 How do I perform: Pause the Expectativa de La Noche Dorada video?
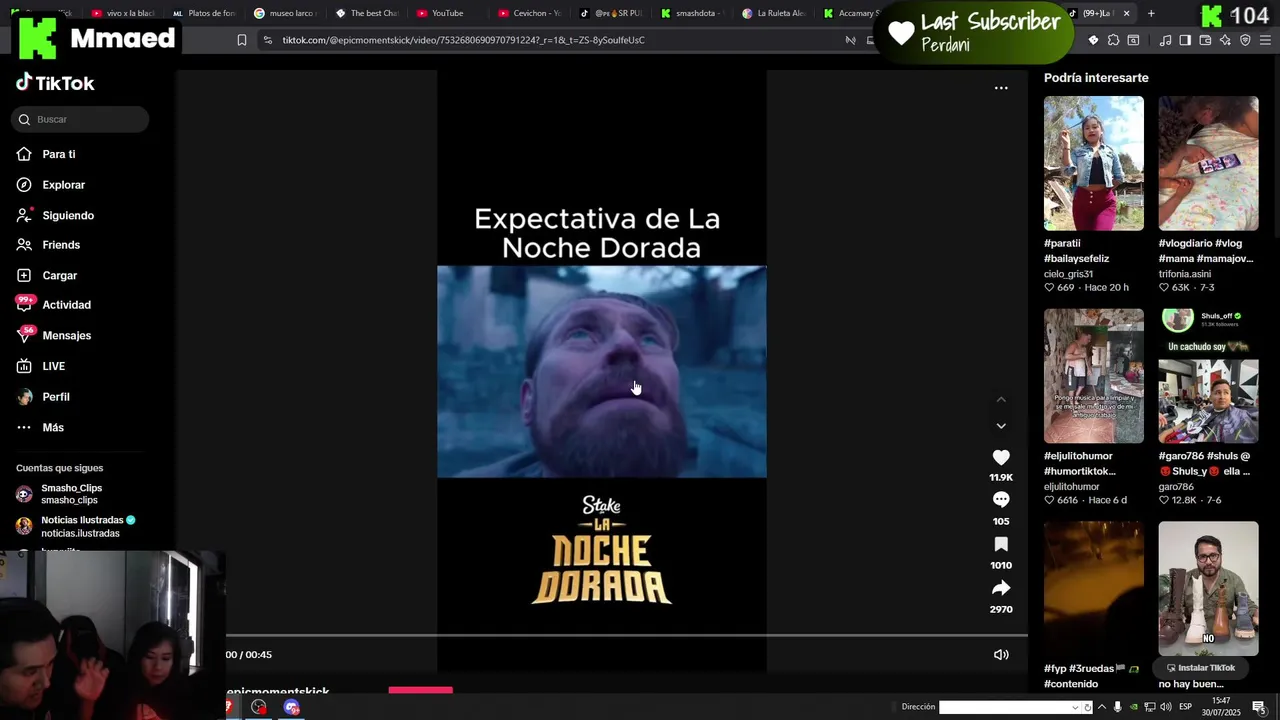click(602, 371)
